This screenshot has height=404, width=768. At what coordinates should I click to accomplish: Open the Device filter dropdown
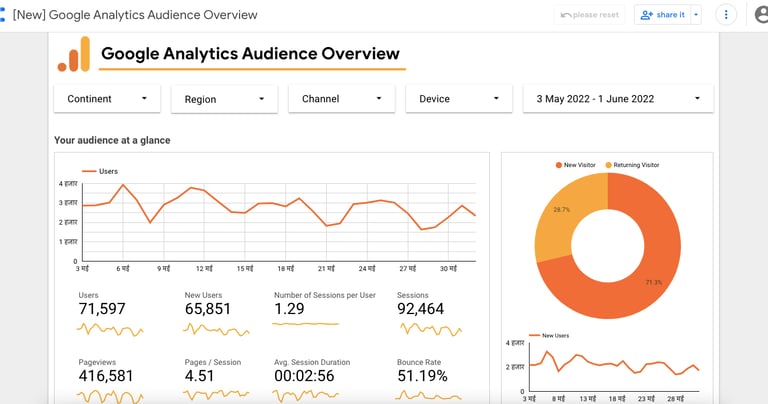coord(459,99)
